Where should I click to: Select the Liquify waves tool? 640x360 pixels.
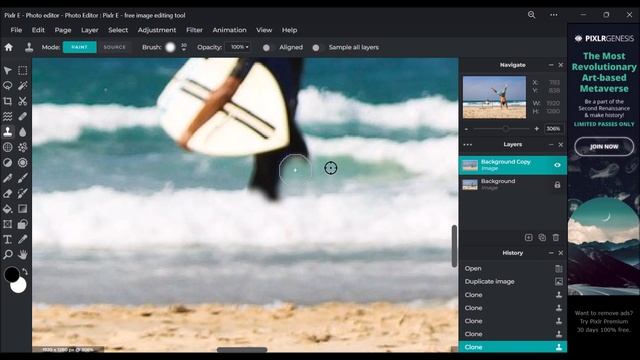tap(7, 117)
